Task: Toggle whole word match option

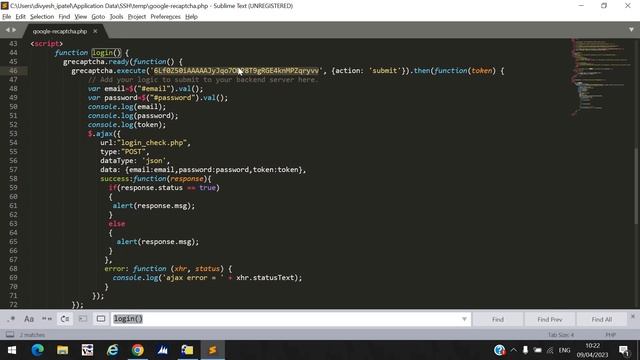Action: point(47,319)
